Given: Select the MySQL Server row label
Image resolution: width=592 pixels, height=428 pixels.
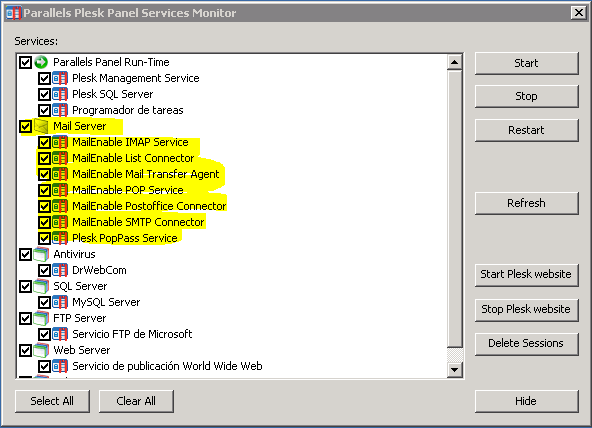Looking at the screenshot, I should [x=106, y=302].
